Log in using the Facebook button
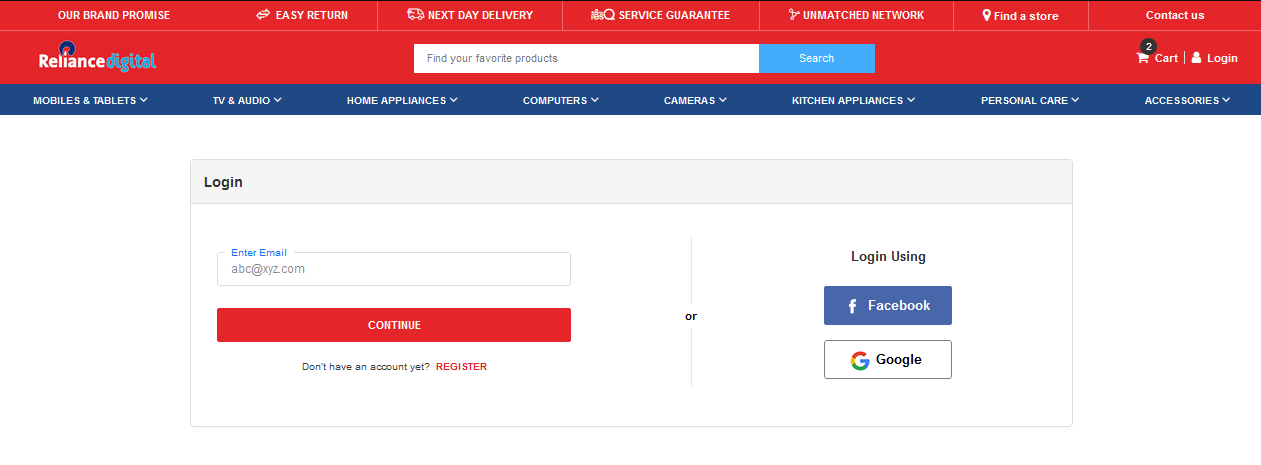This screenshot has height=465, width=1261. (888, 306)
